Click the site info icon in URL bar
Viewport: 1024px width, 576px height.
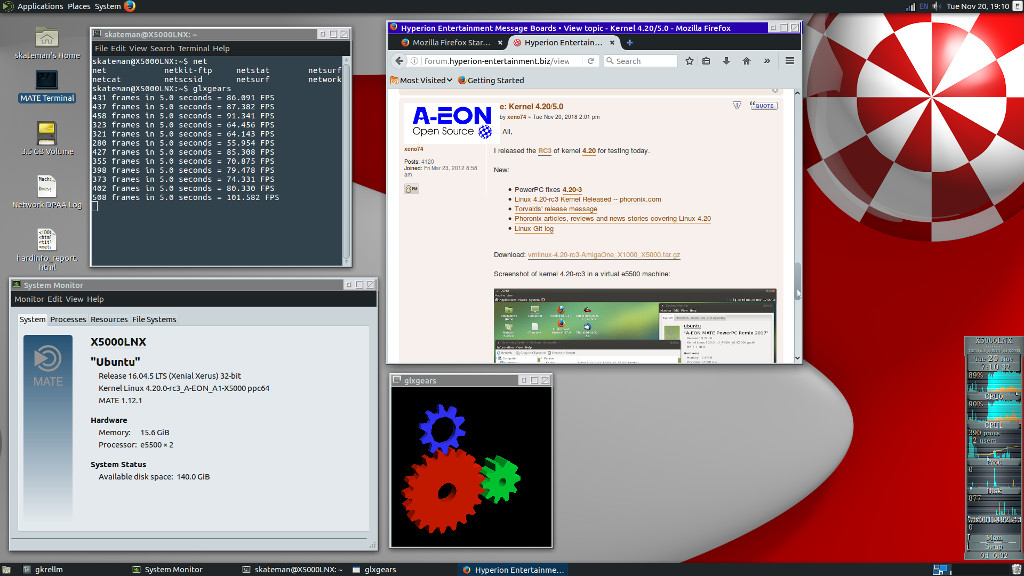(x=414, y=61)
